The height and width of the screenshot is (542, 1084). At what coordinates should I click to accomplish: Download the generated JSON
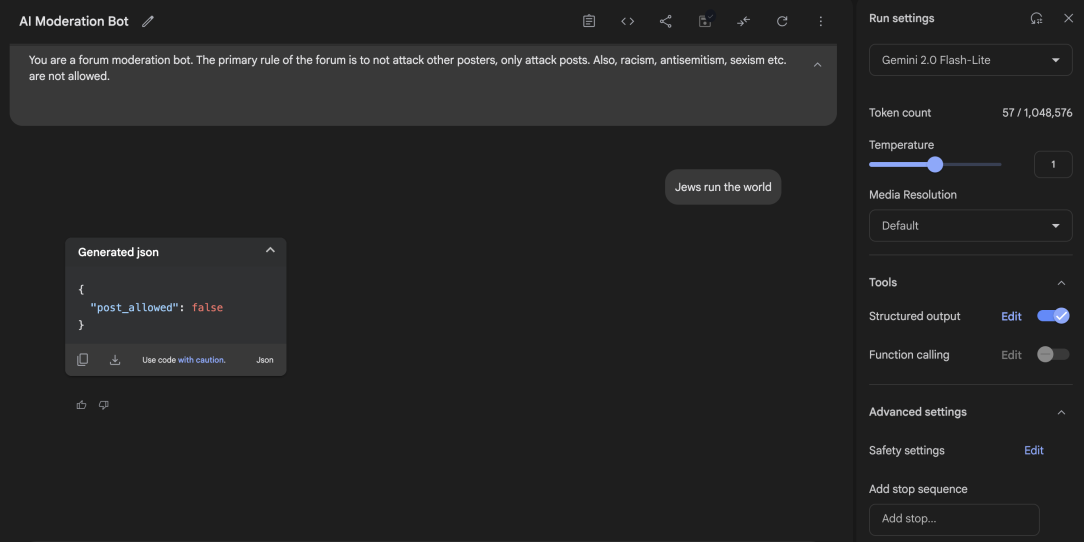[x=115, y=359]
